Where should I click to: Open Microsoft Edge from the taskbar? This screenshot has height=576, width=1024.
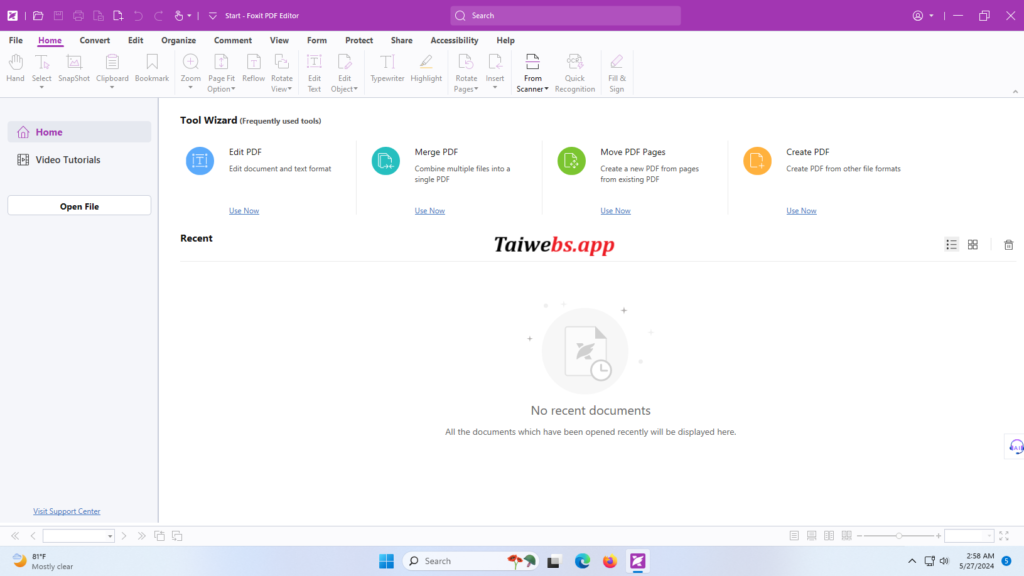coord(582,561)
